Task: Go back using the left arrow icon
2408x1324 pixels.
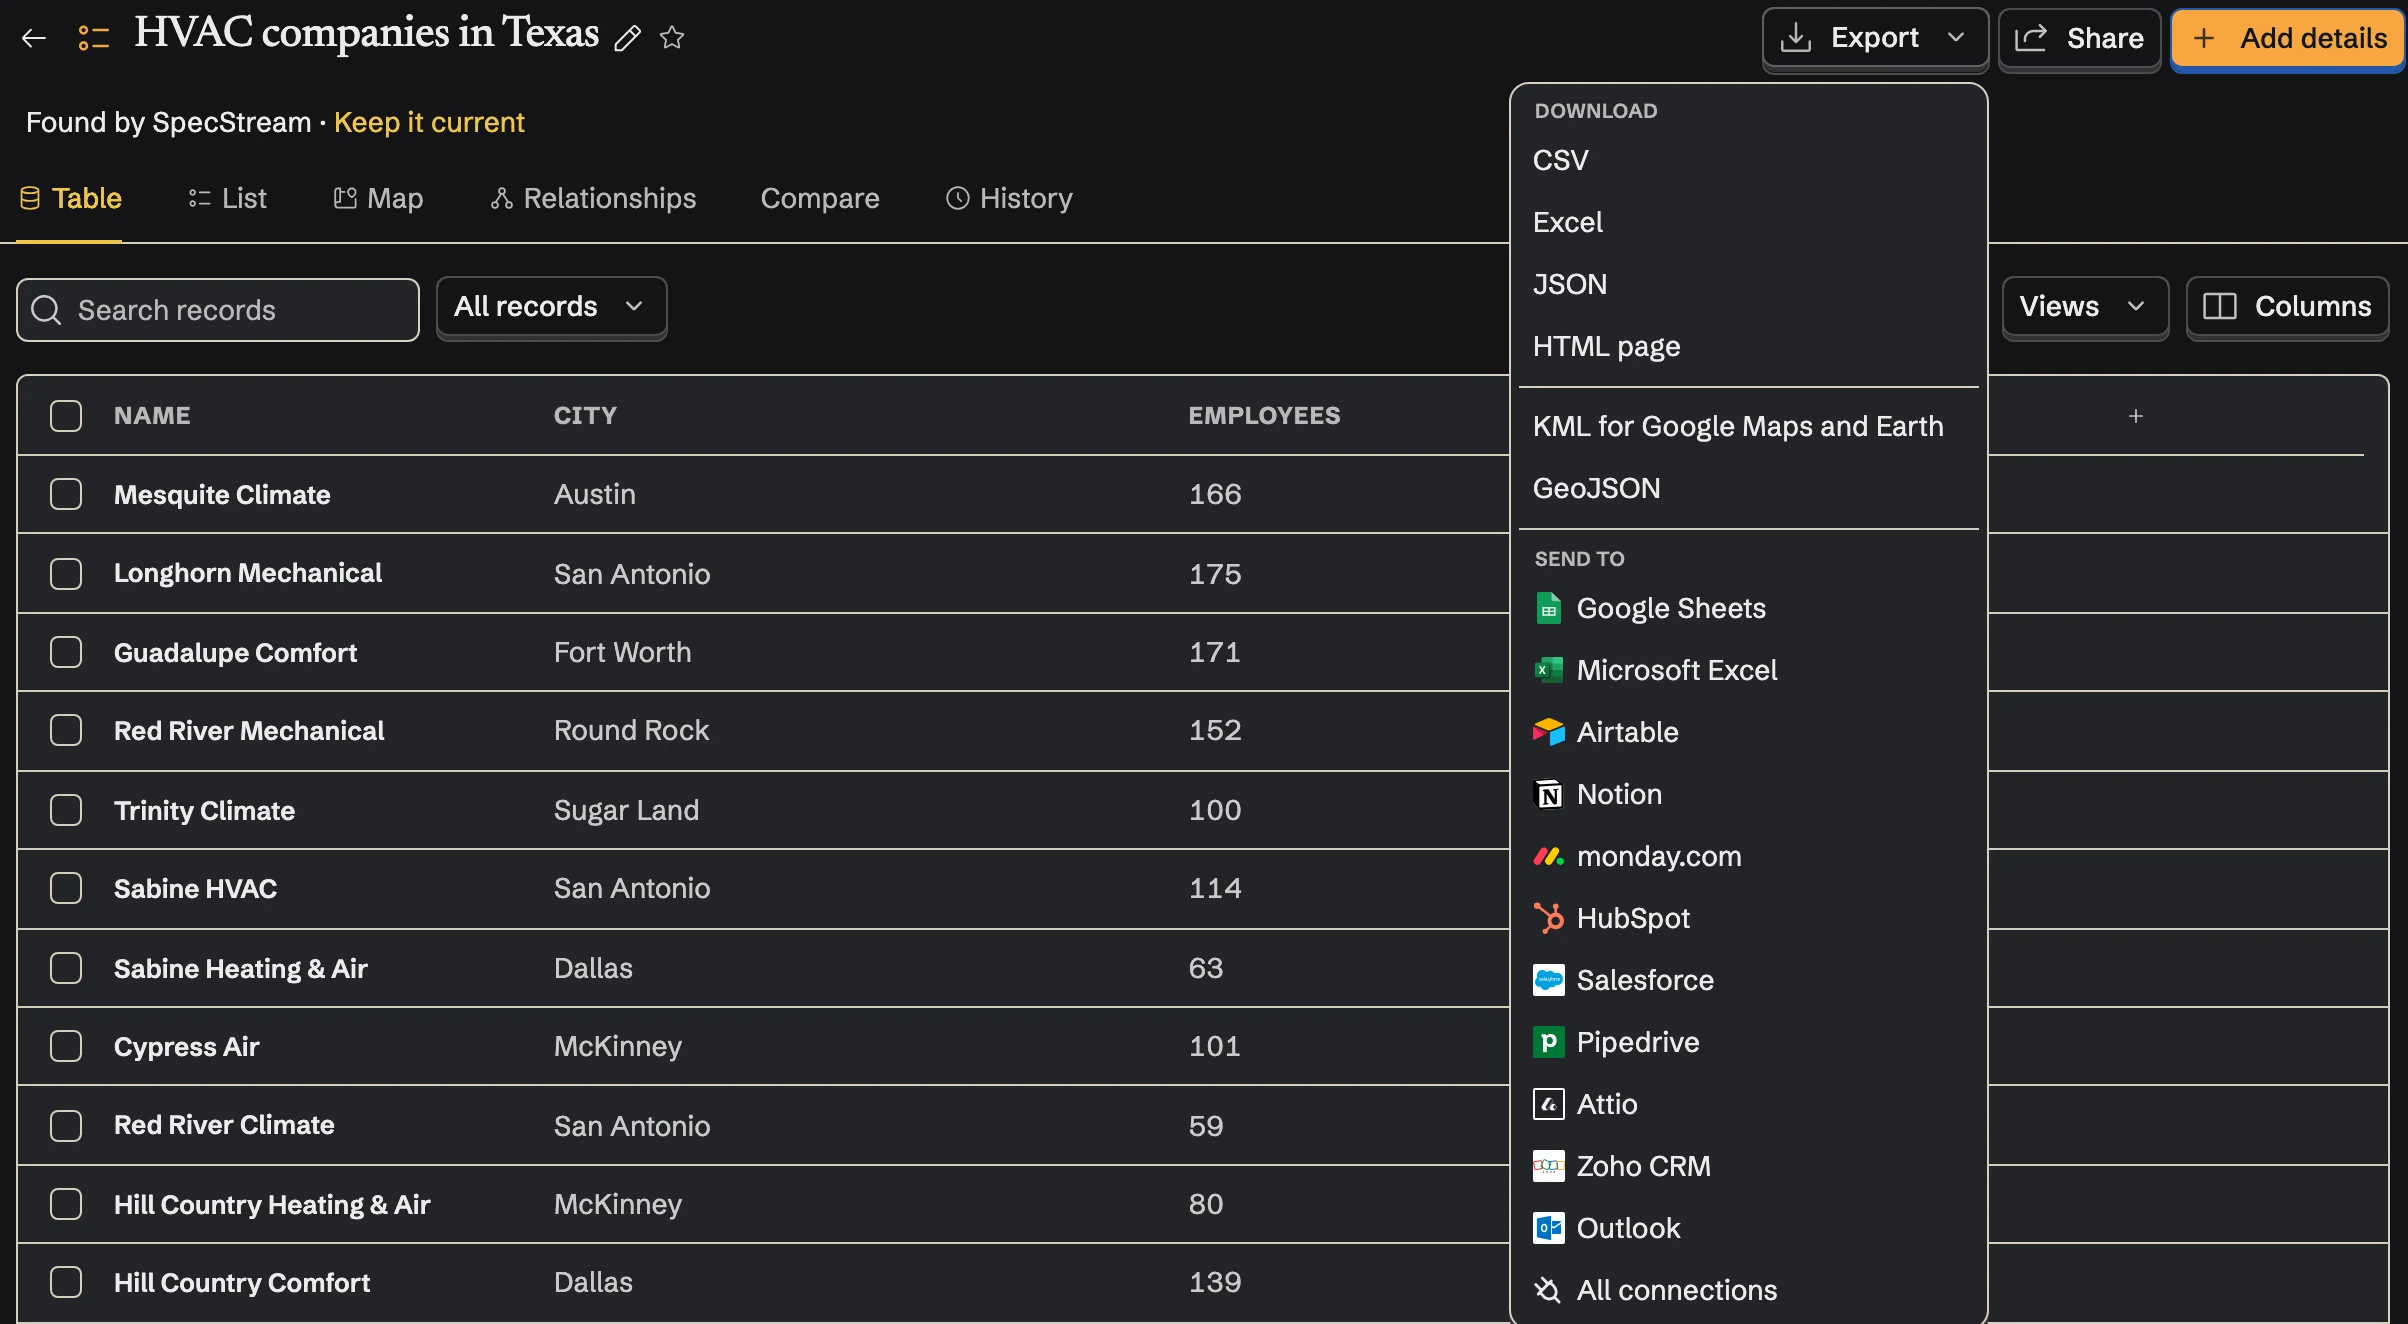Action: tap(34, 38)
